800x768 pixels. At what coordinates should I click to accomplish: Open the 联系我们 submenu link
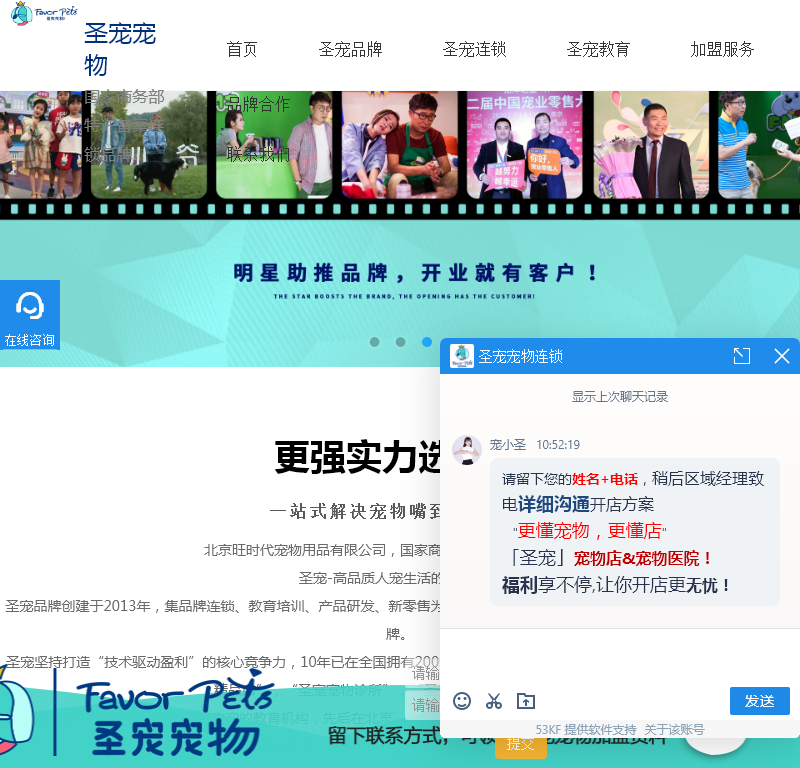click(258, 154)
